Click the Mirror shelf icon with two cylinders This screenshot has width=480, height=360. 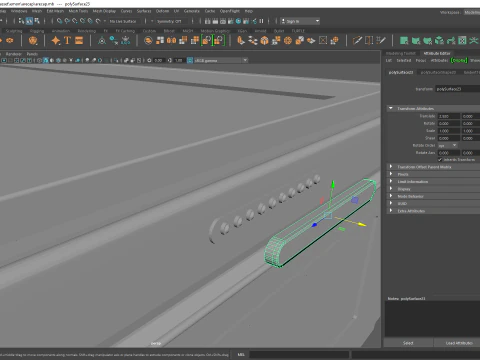[x=171, y=41]
